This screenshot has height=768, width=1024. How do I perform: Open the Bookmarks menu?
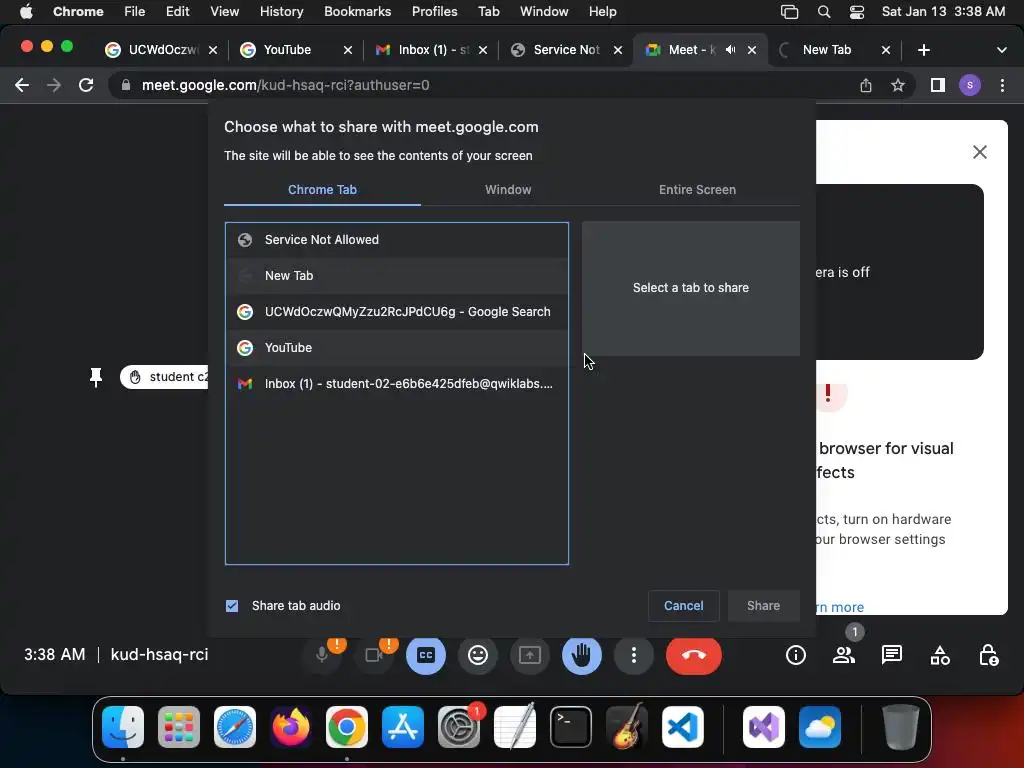pos(357,12)
